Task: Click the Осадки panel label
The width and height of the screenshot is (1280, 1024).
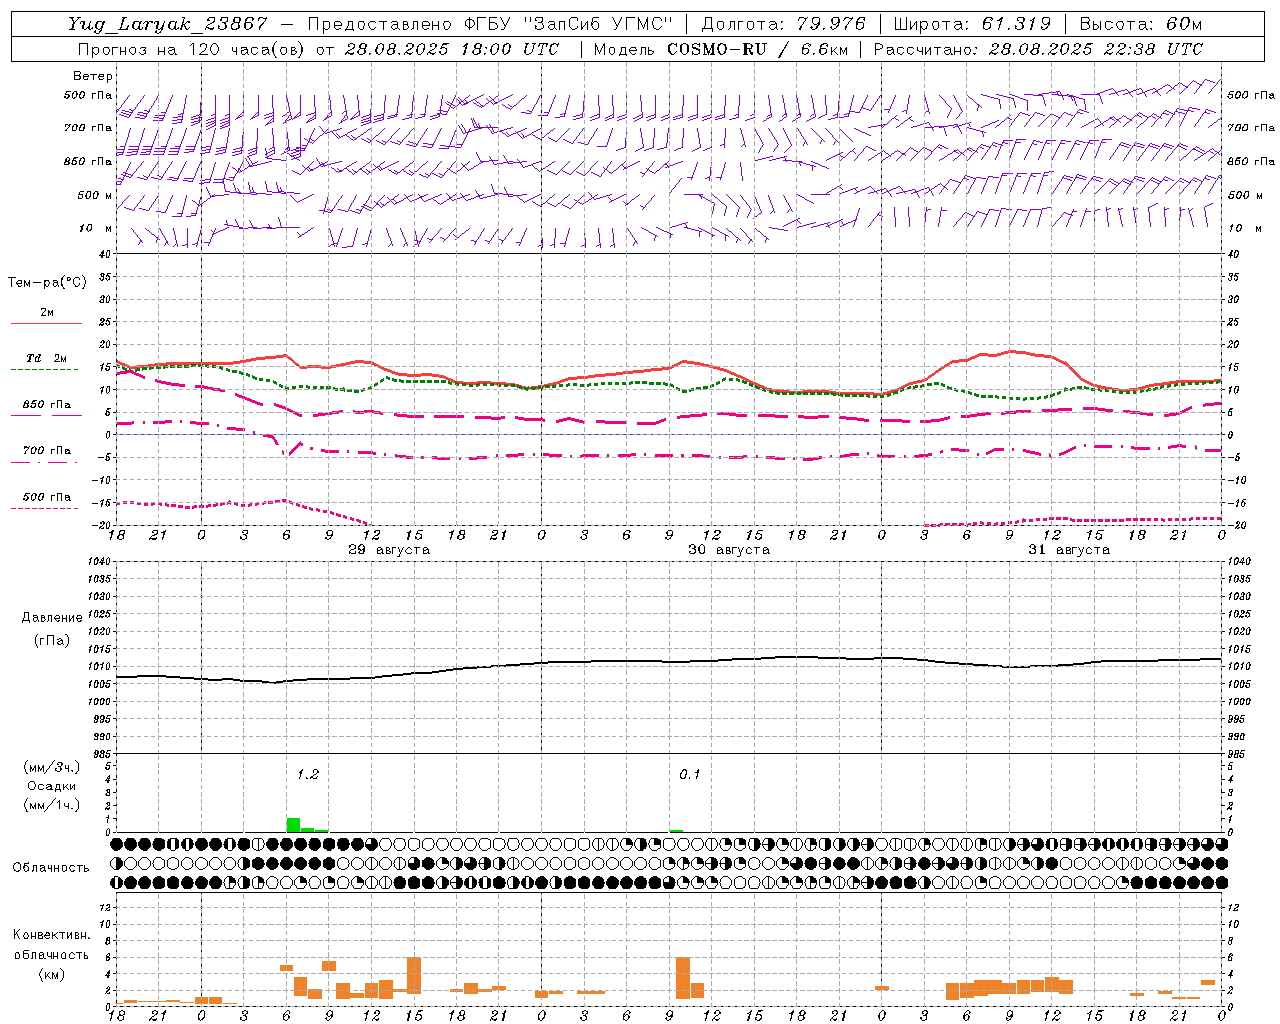Action: [51, 786]
